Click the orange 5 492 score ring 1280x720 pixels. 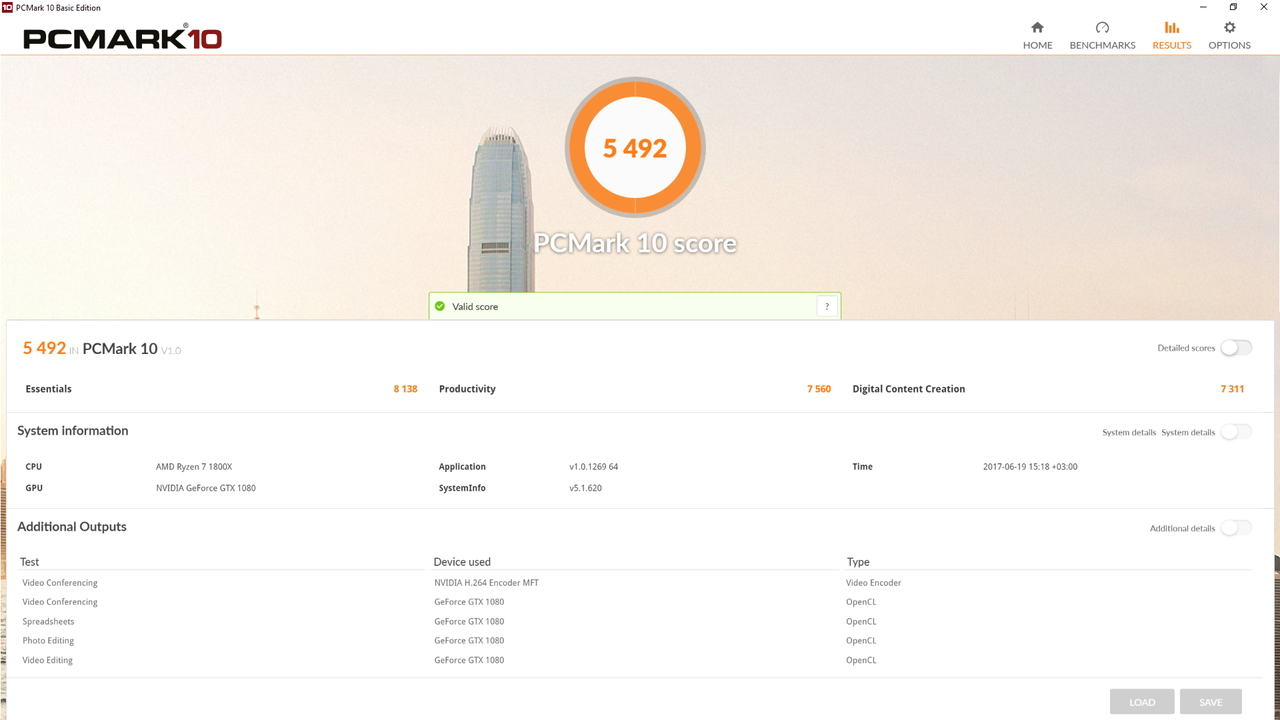pos(635,148)
